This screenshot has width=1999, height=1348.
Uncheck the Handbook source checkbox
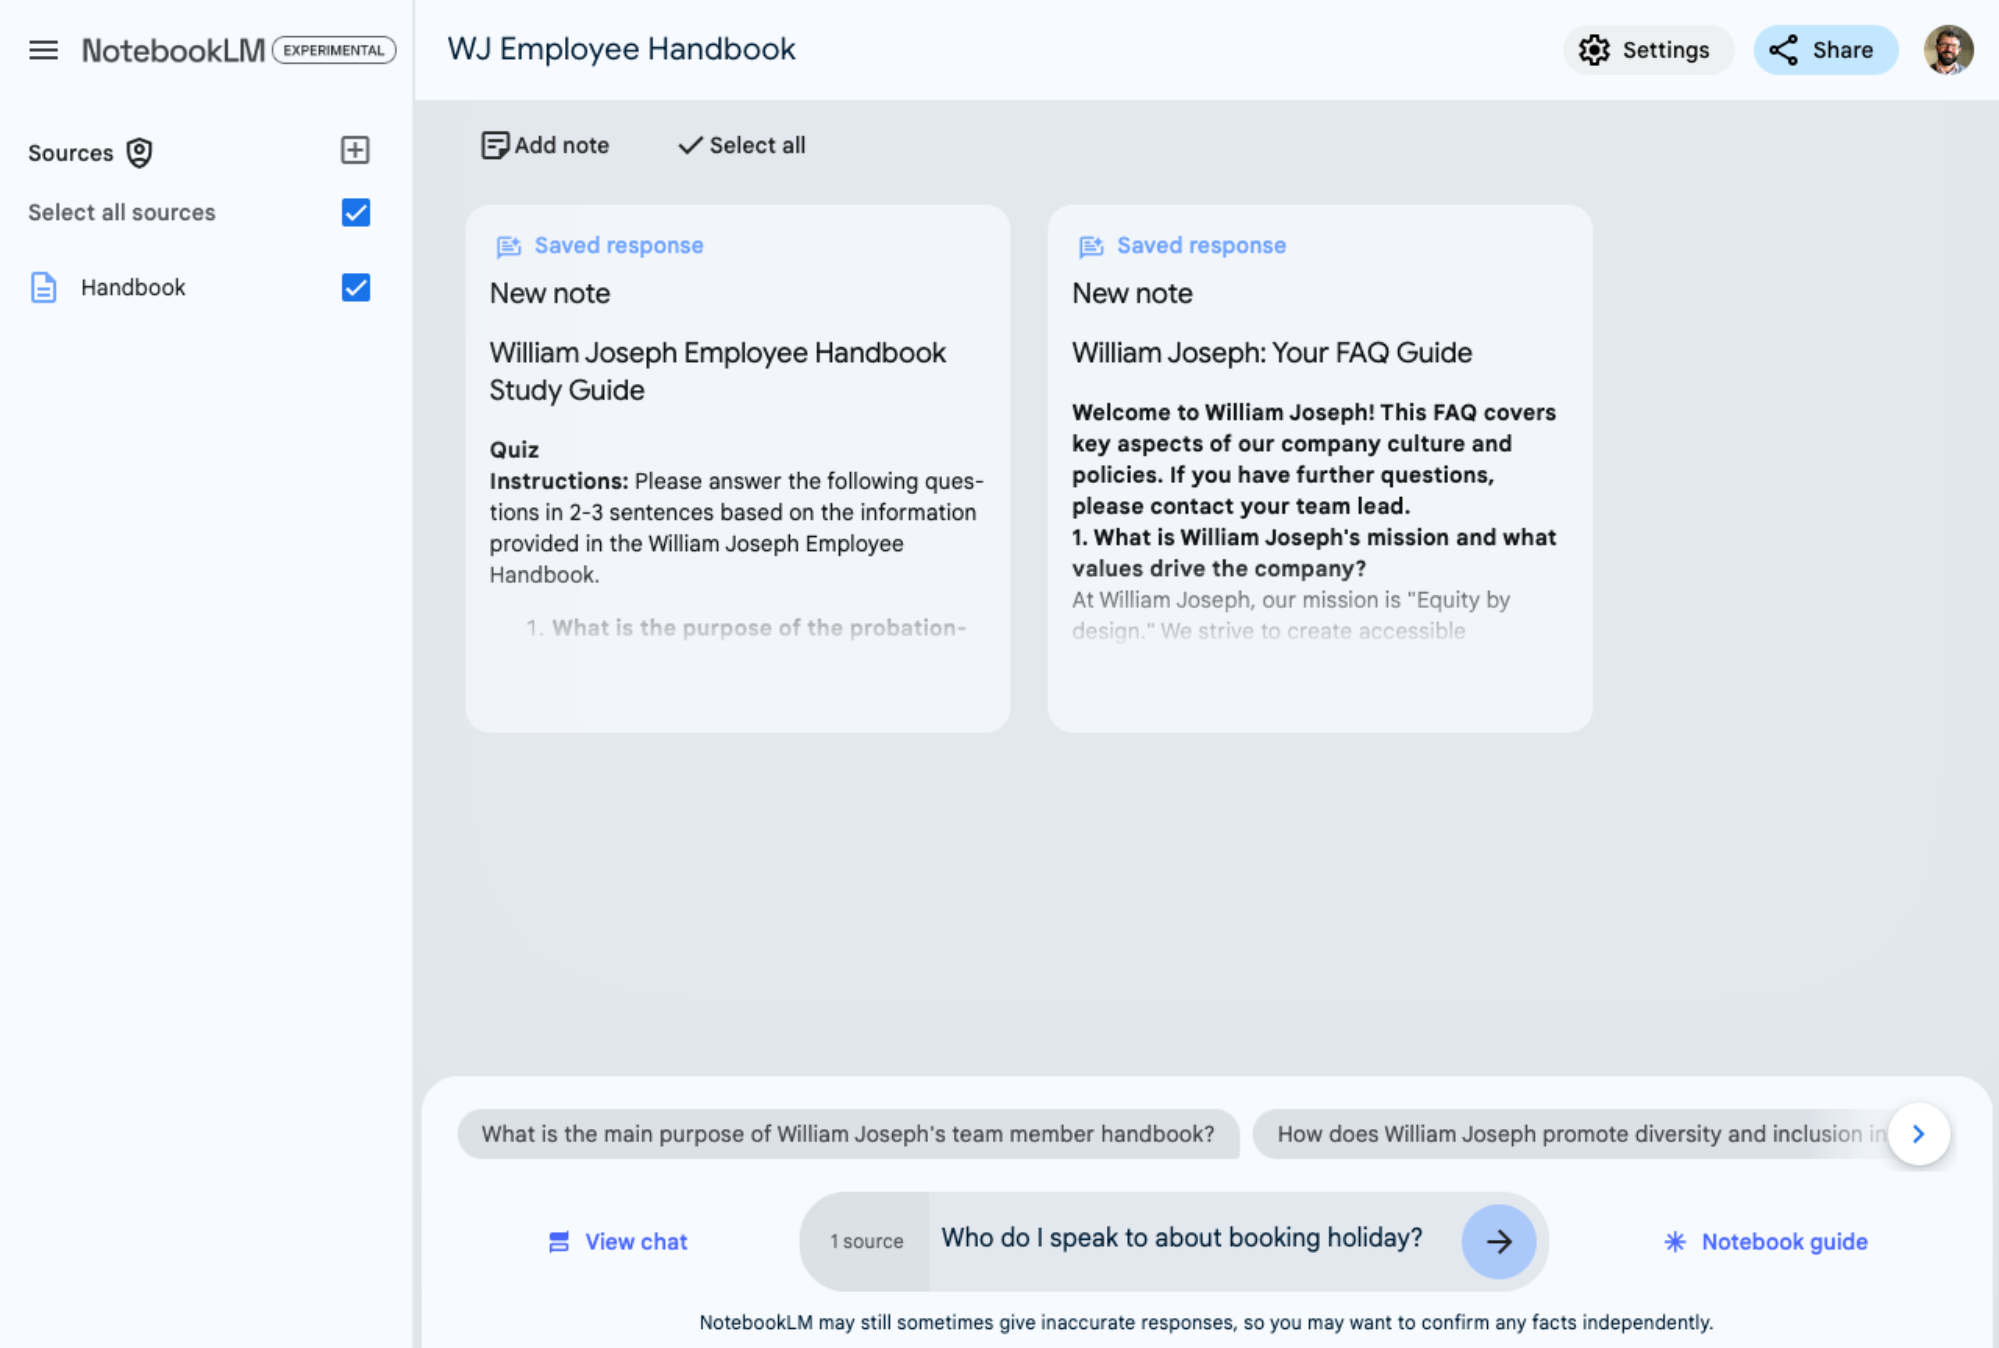pos(356,288)
